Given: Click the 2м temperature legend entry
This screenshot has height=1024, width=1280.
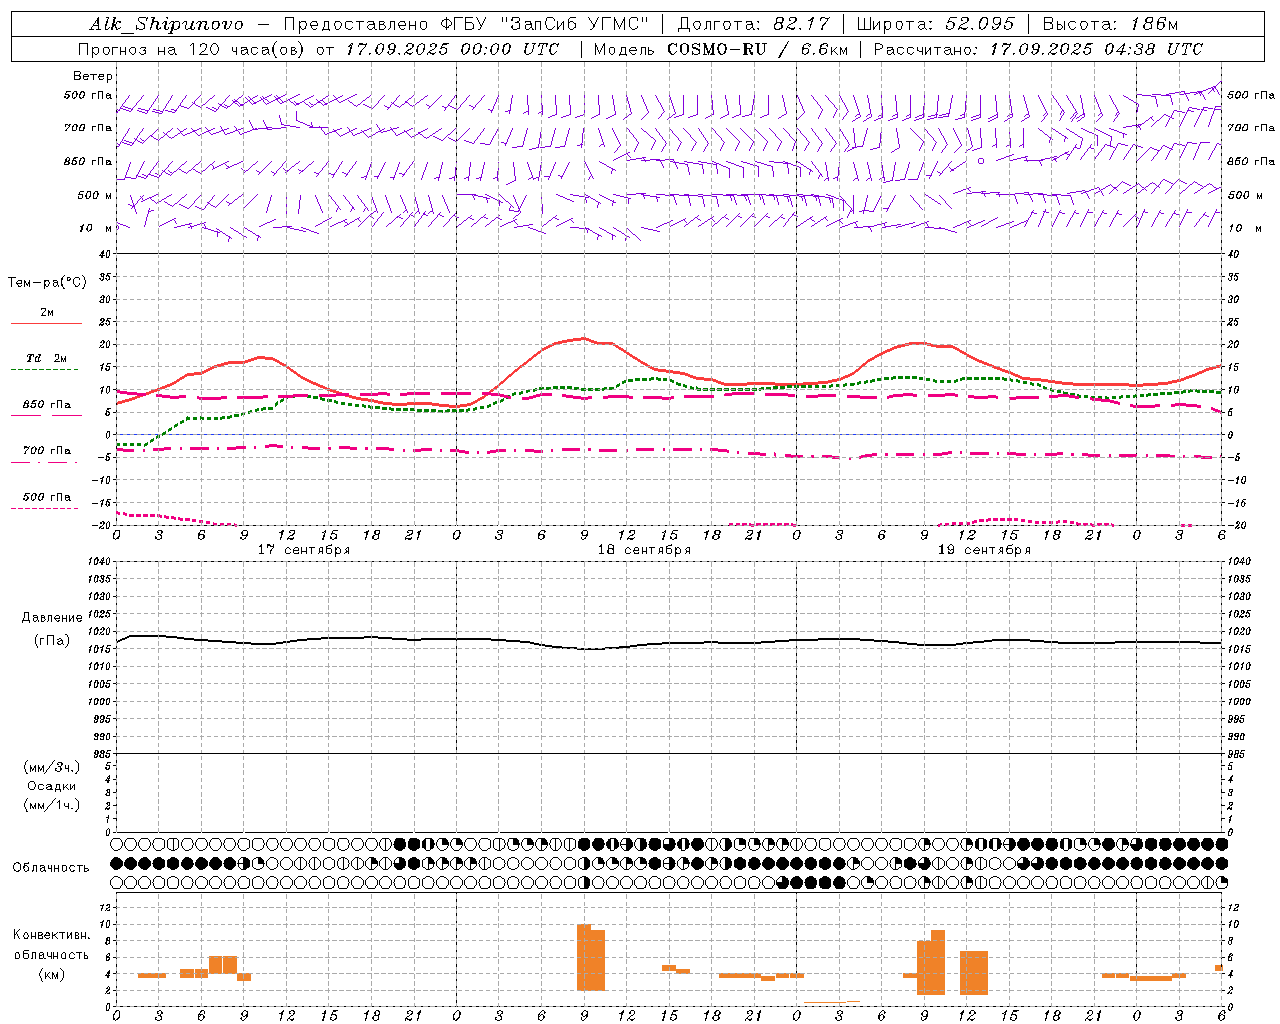Looking at the screenshot, I should [x=47, y=313].
